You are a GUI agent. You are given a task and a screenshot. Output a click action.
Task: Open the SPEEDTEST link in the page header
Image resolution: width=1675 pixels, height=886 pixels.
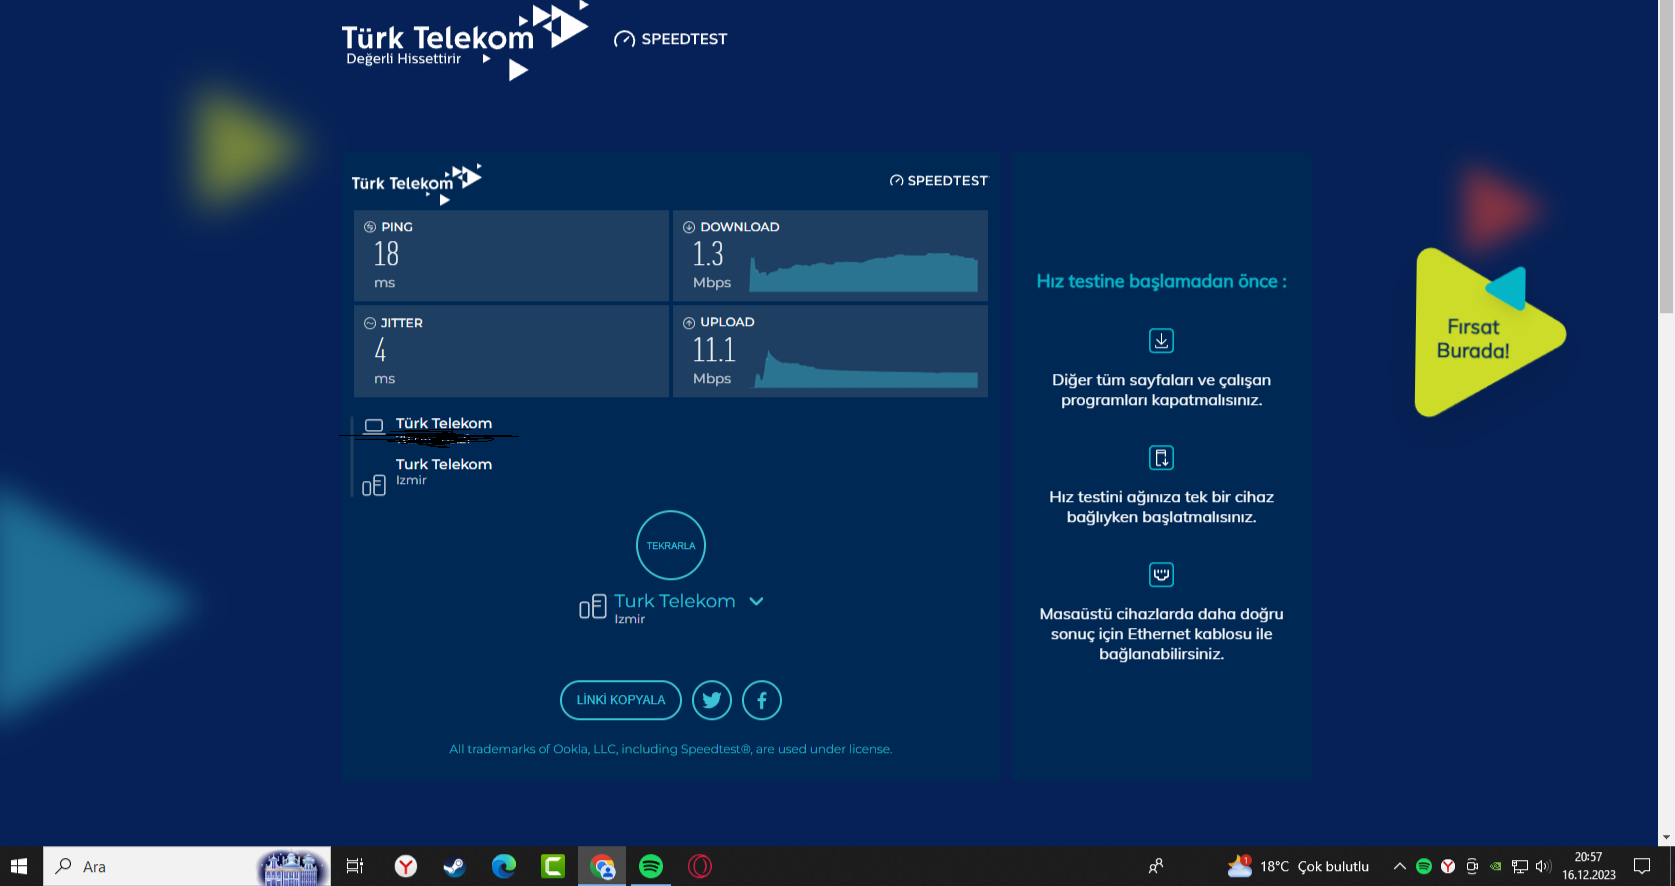(x=671, y=39)
